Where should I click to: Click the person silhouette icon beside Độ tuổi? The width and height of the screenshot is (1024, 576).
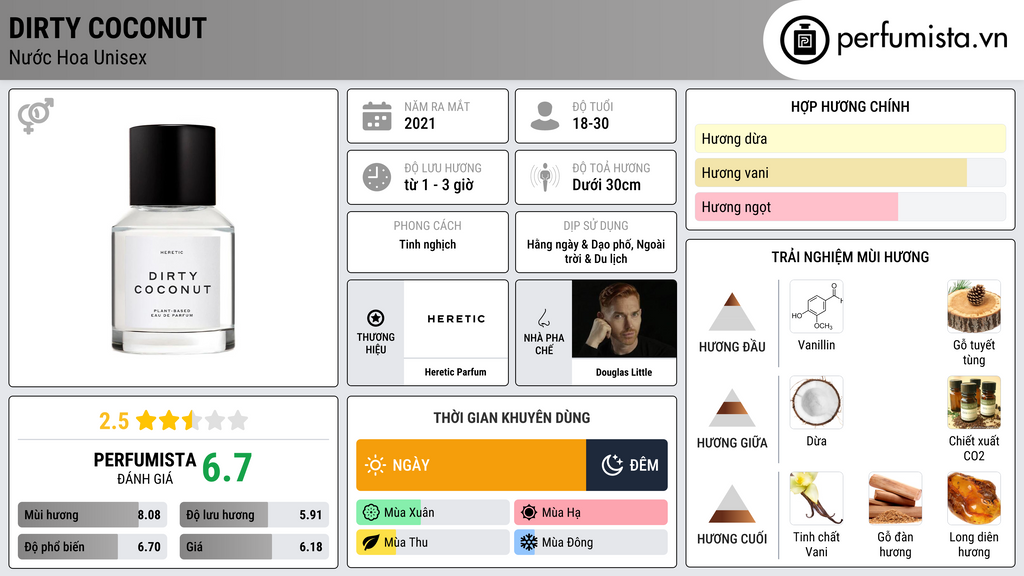(x=545, y=116)
